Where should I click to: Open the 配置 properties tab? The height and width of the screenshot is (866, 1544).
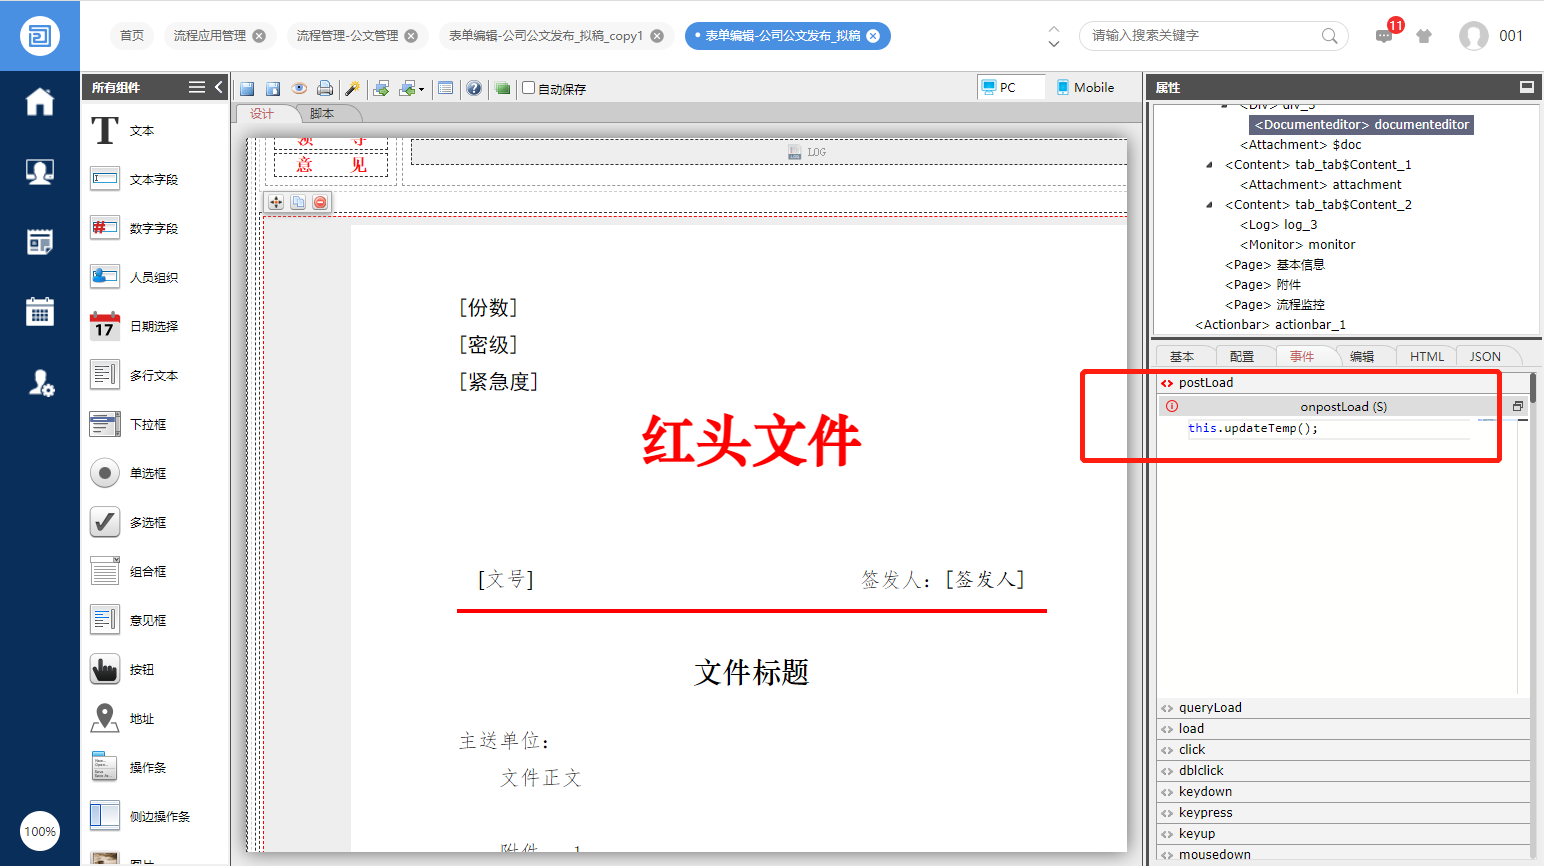(x=1242, y=356)
